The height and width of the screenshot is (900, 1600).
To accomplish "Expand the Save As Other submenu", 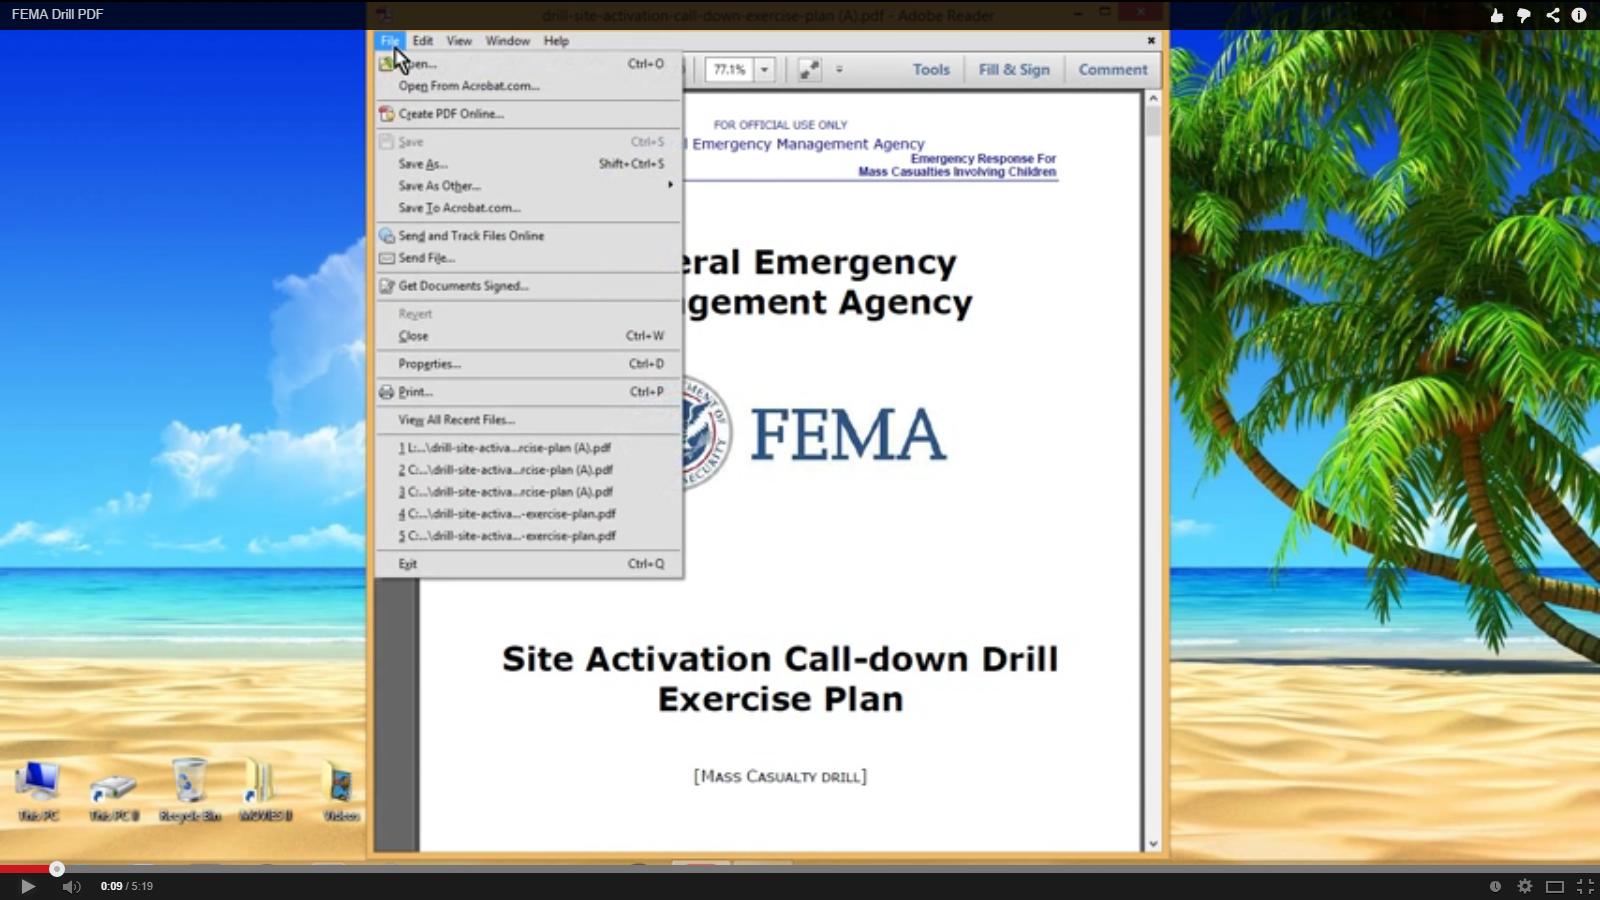I will tap(528, 186).
